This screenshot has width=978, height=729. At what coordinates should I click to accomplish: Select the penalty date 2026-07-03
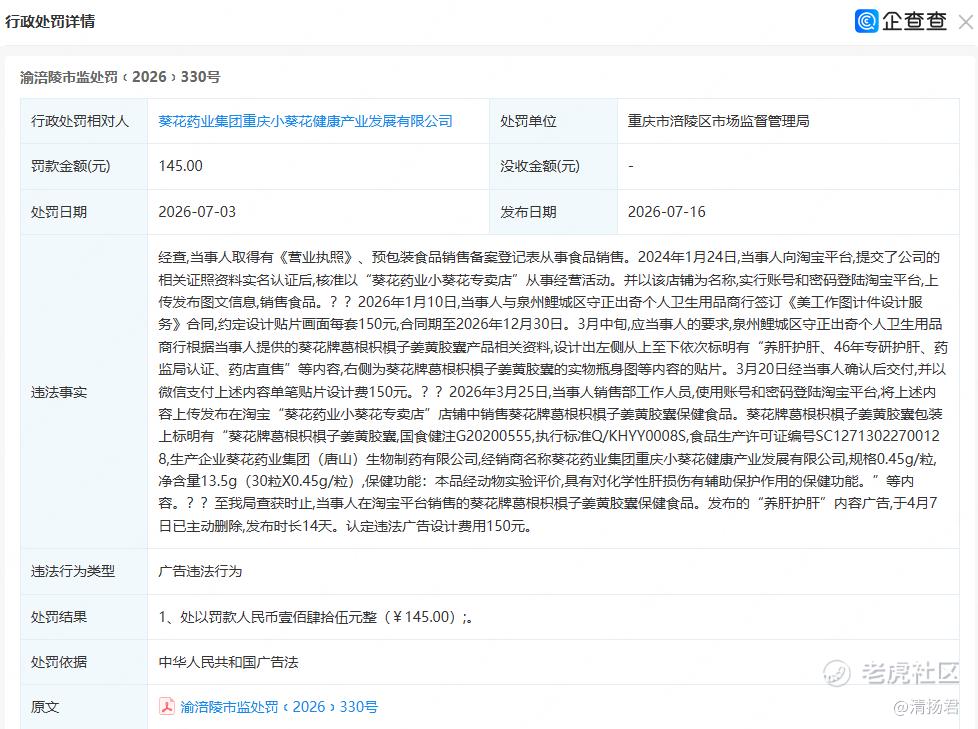pos(197,212)
